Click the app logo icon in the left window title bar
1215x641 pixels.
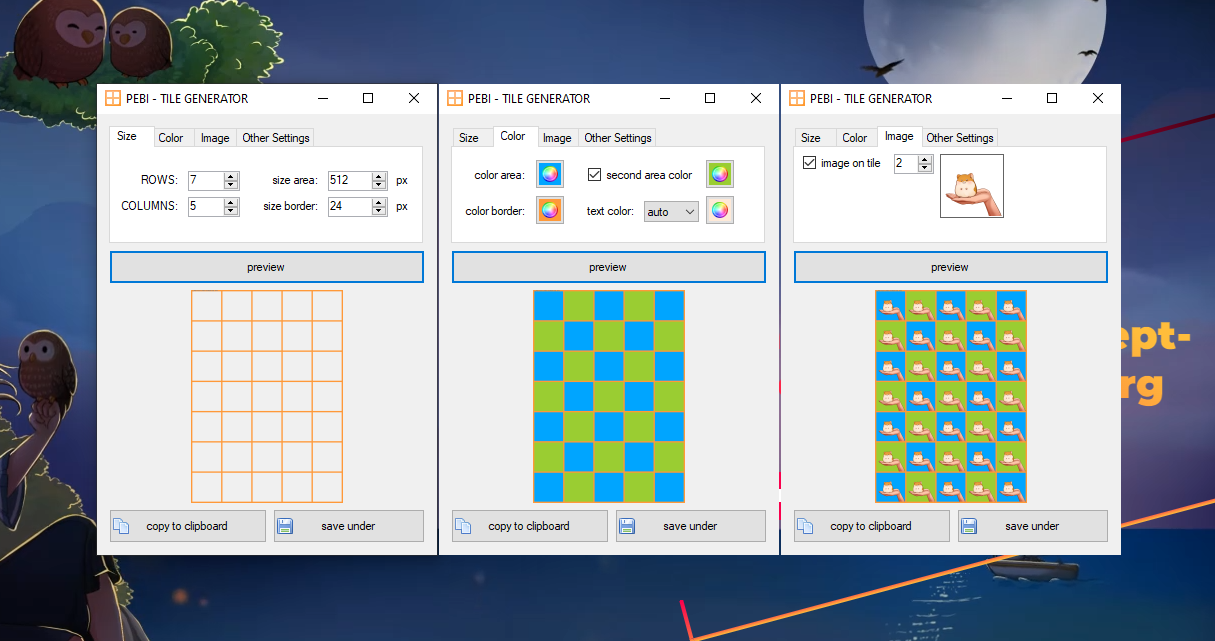pyautogui.click(x=113, y=98)
